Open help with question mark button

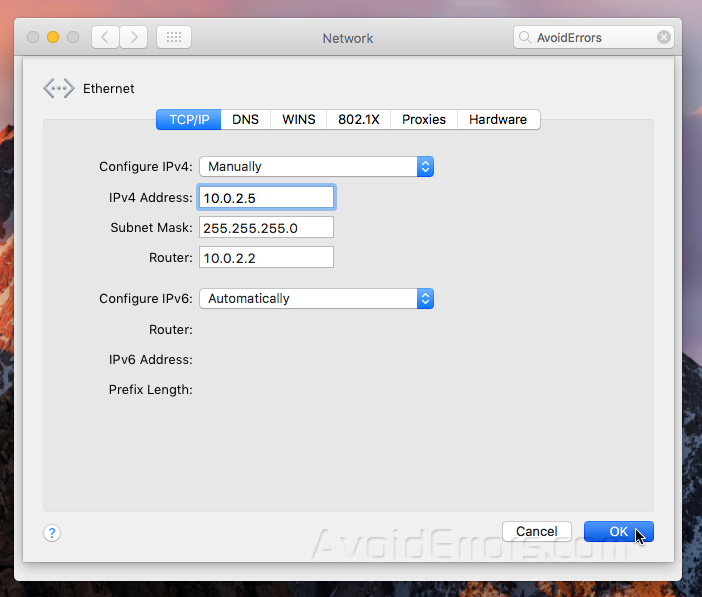click(x=52, y=533)
